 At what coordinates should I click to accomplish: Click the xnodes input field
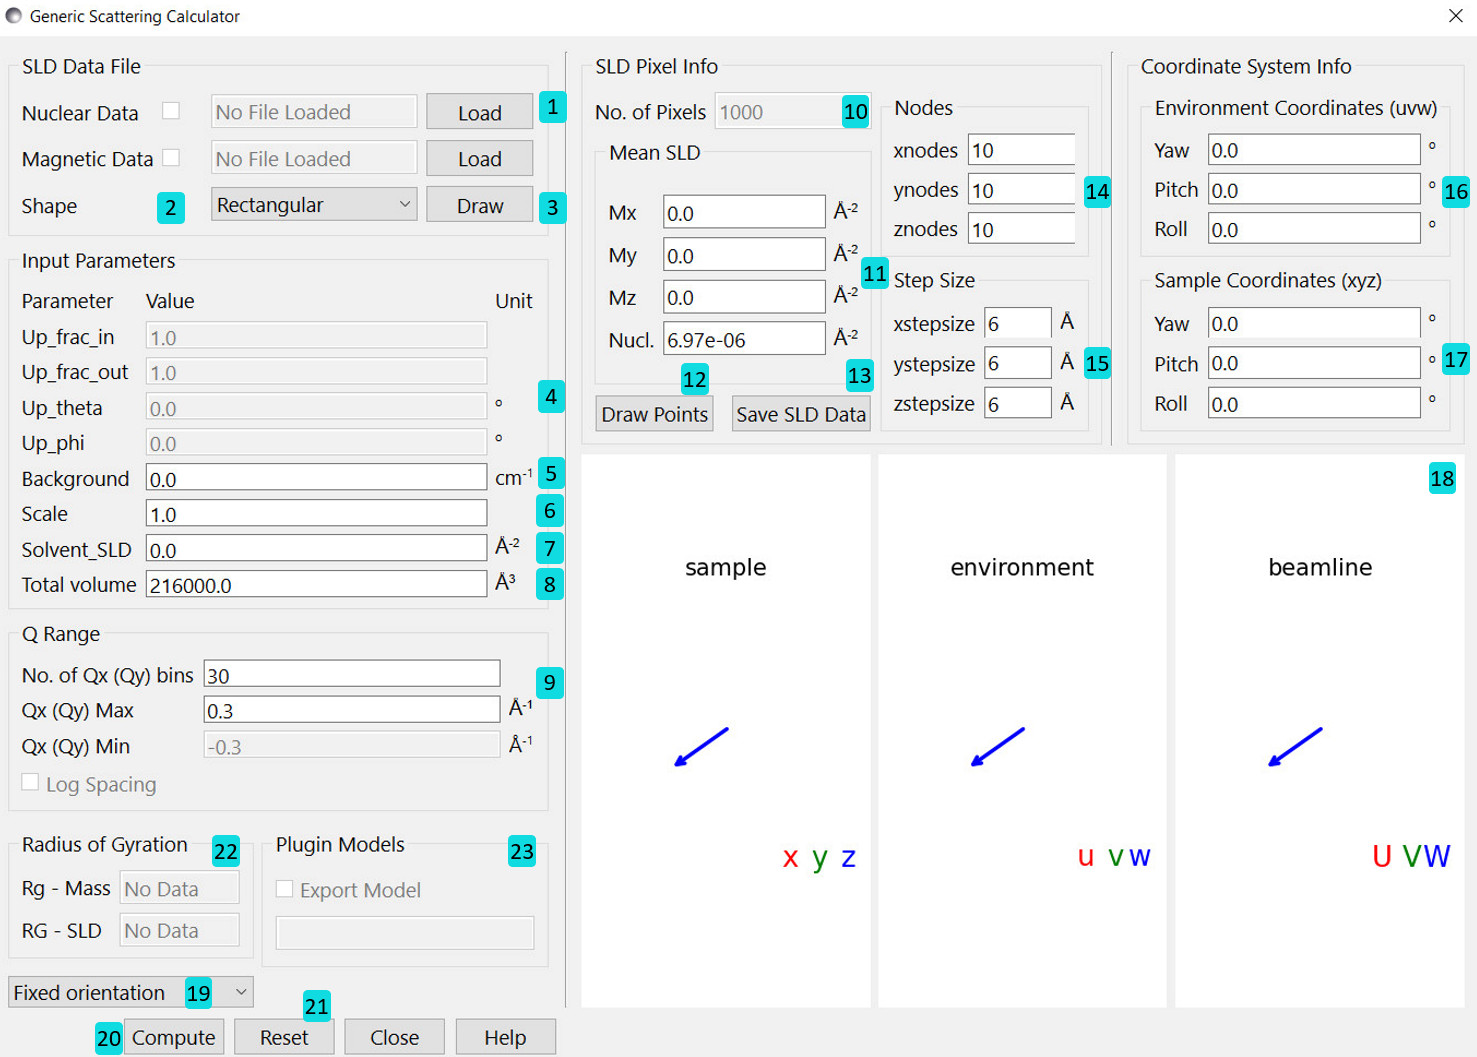[1020, 150]
